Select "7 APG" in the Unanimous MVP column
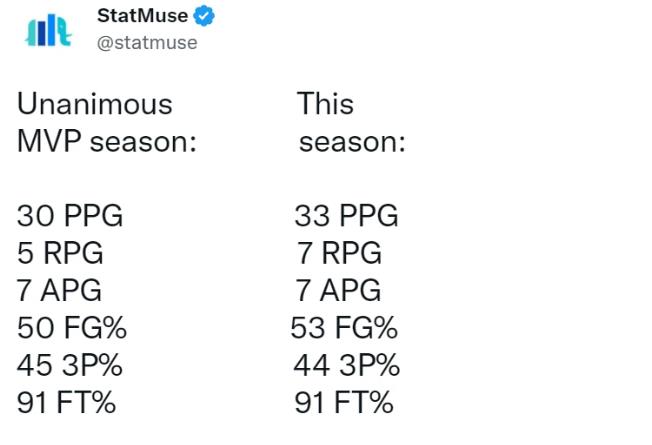This screenshot has height=445, width=652. 60,290
